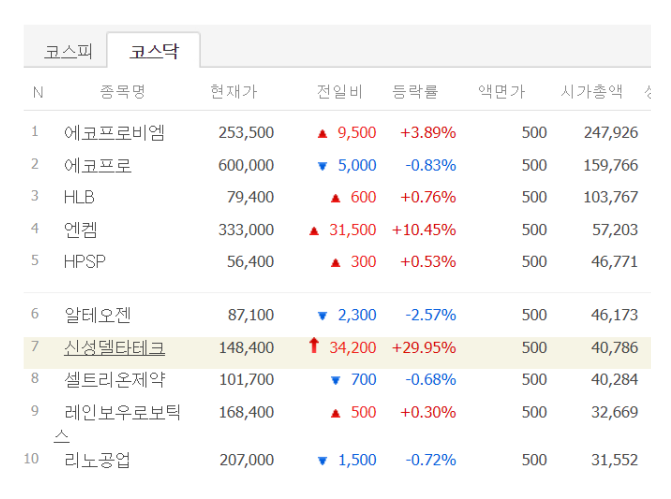Click current price 253,500
This screenshot has width=671, height=499.
click(246, 133)
